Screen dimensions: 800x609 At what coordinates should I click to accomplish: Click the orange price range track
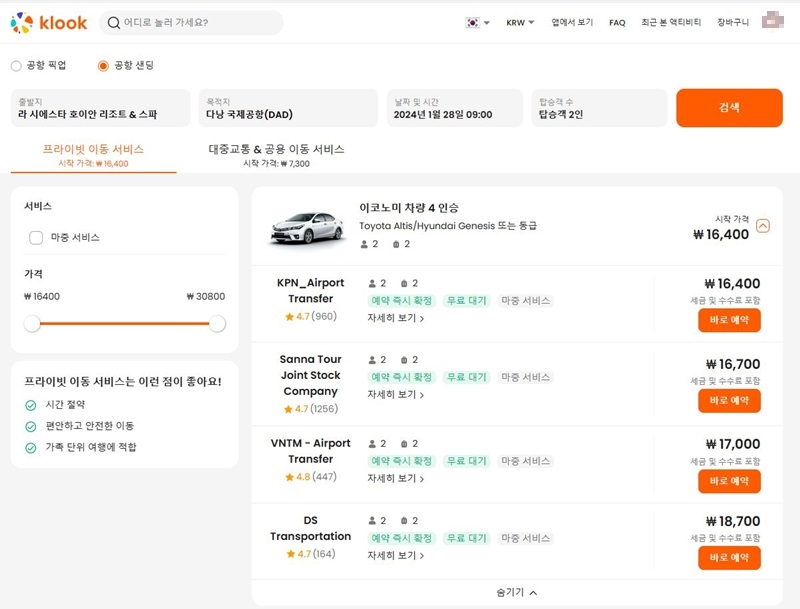(x=125, y=323)
